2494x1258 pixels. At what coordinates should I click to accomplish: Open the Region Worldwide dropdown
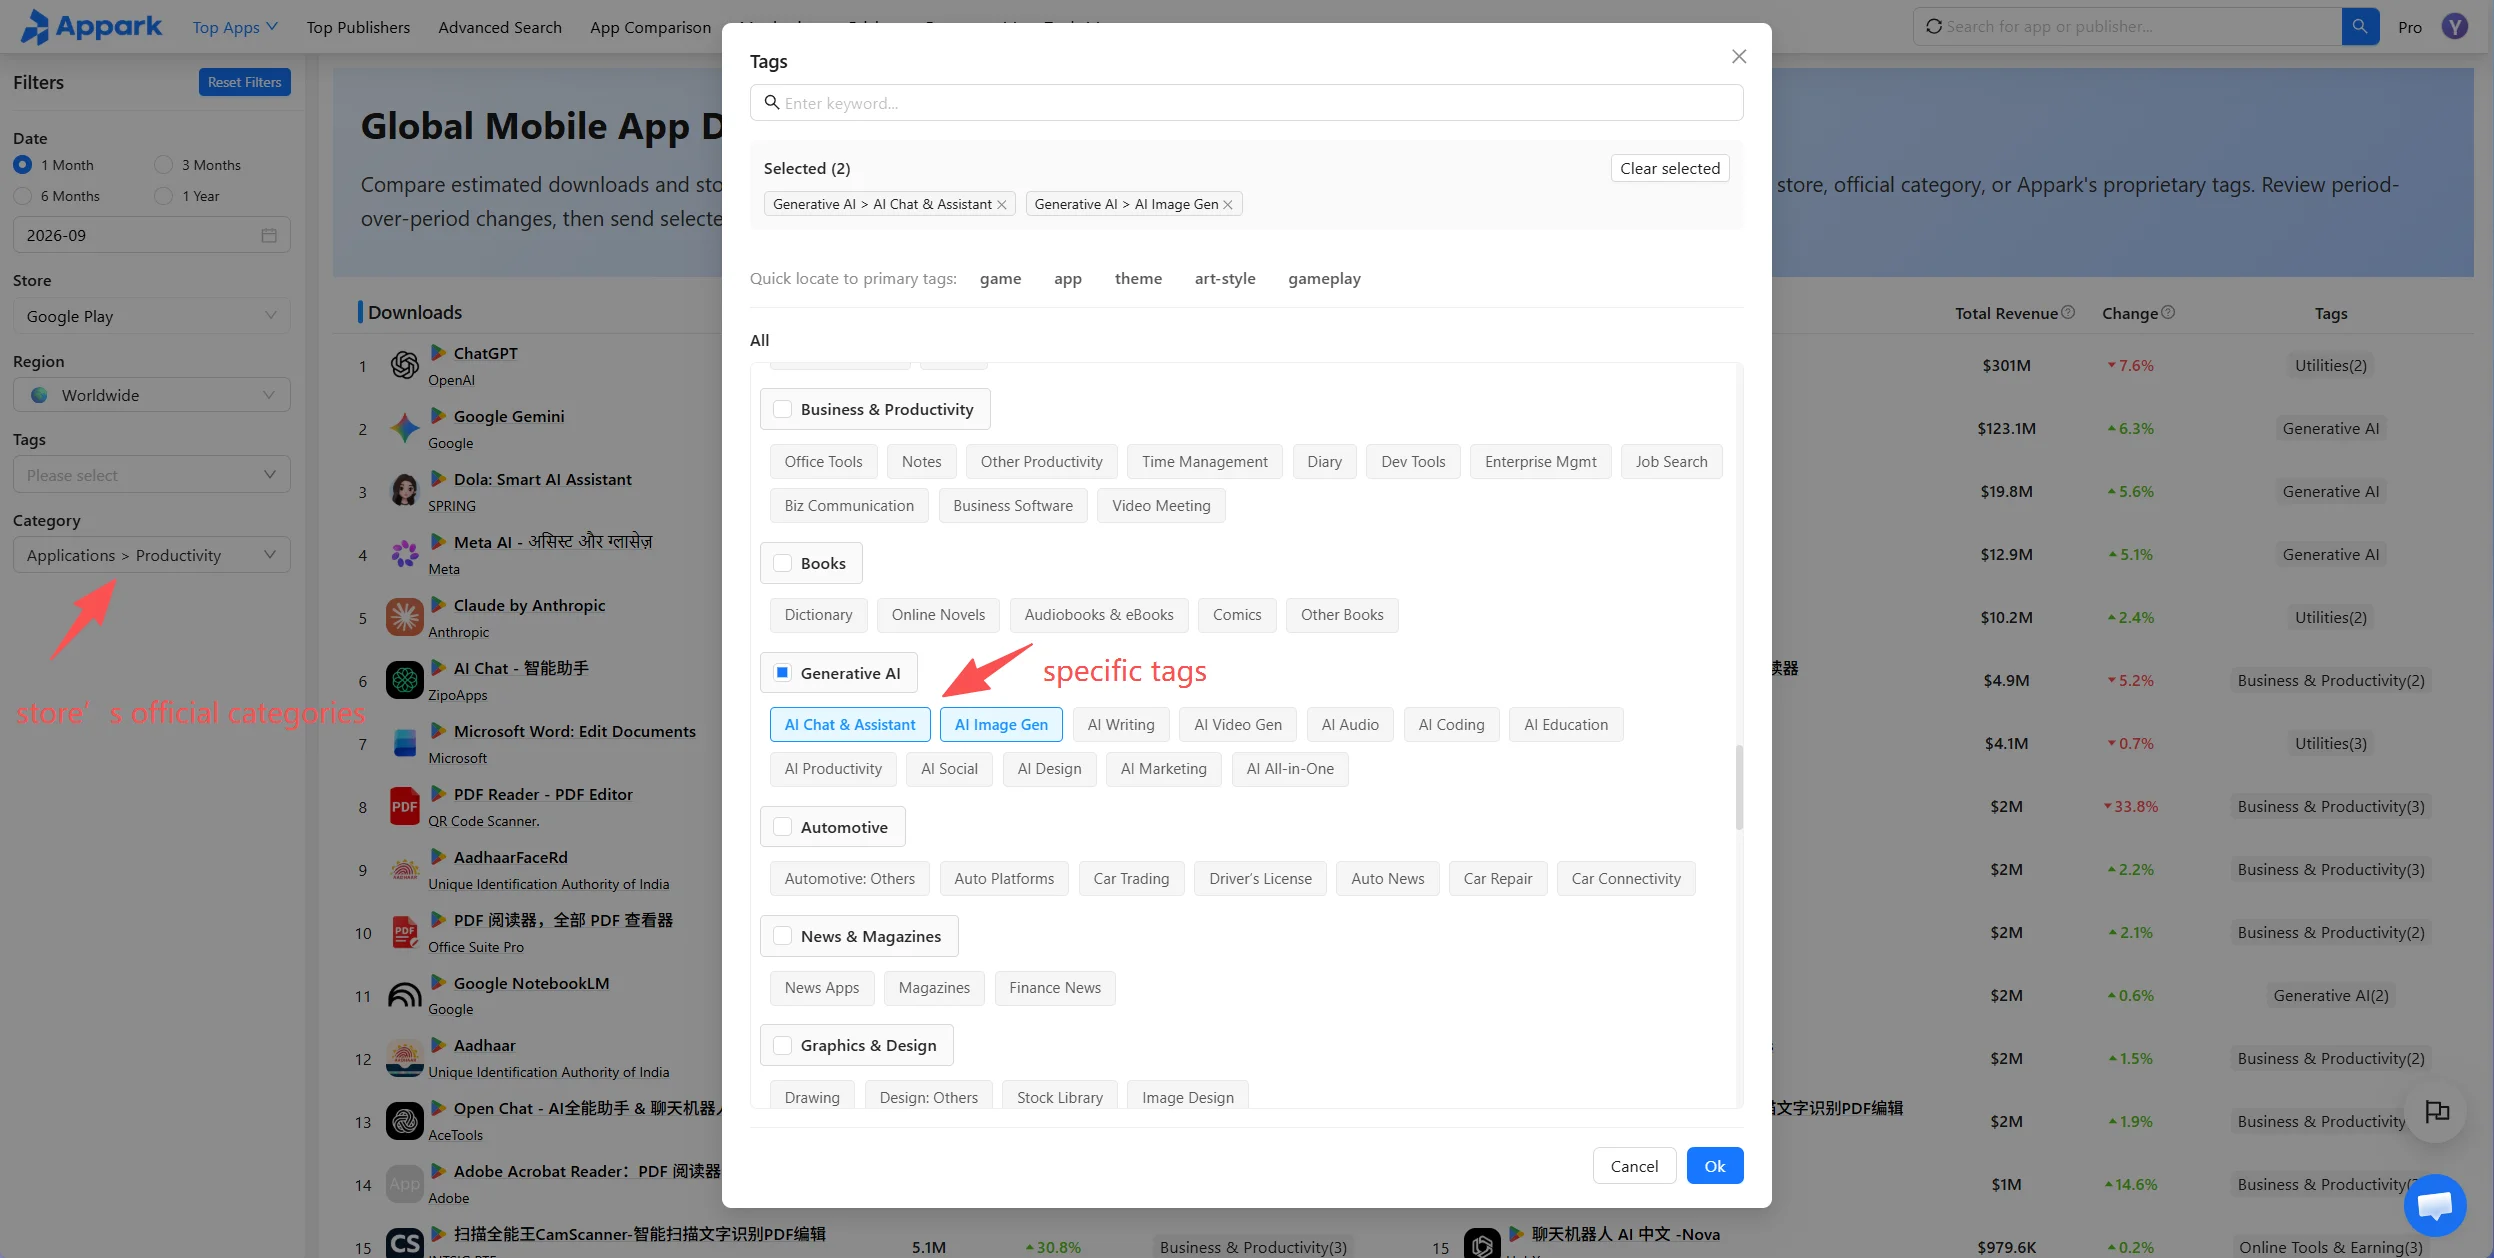(152, 395)
